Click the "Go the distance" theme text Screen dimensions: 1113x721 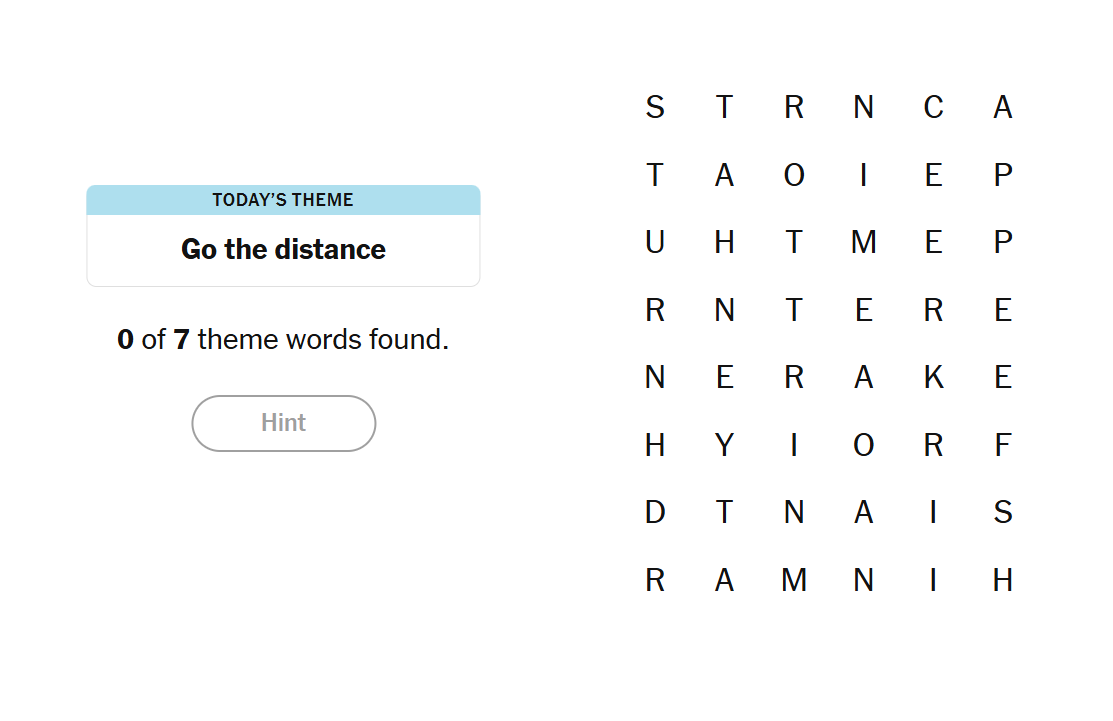[283, 249]
